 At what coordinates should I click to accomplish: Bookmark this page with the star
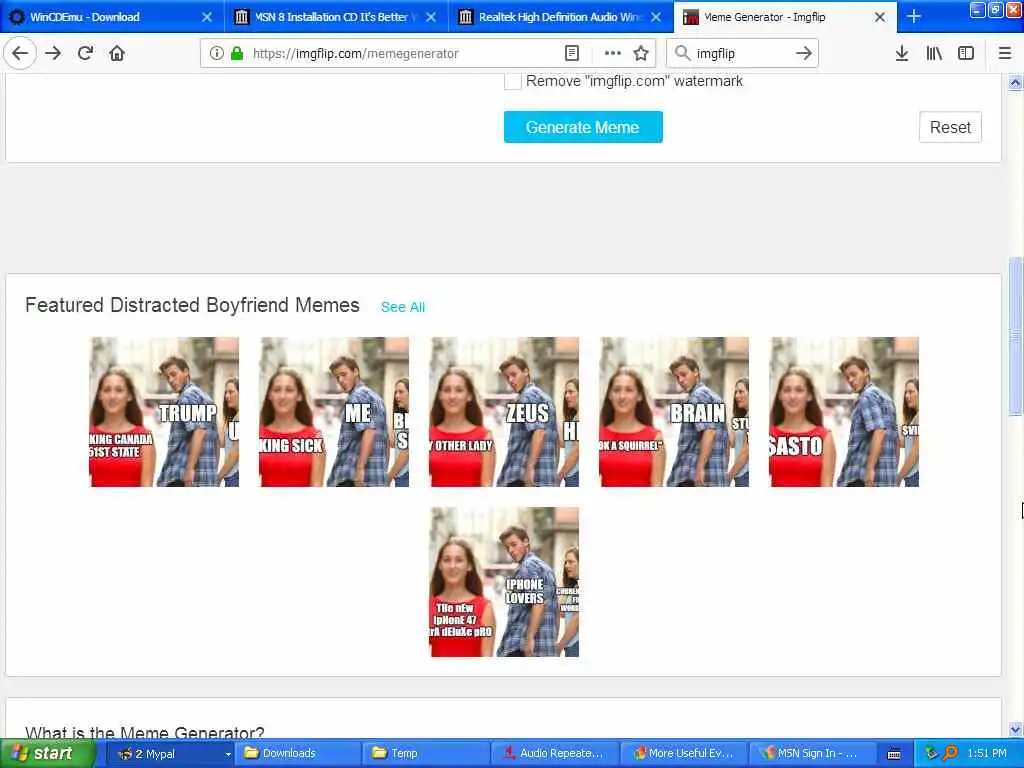coord(641,53)
